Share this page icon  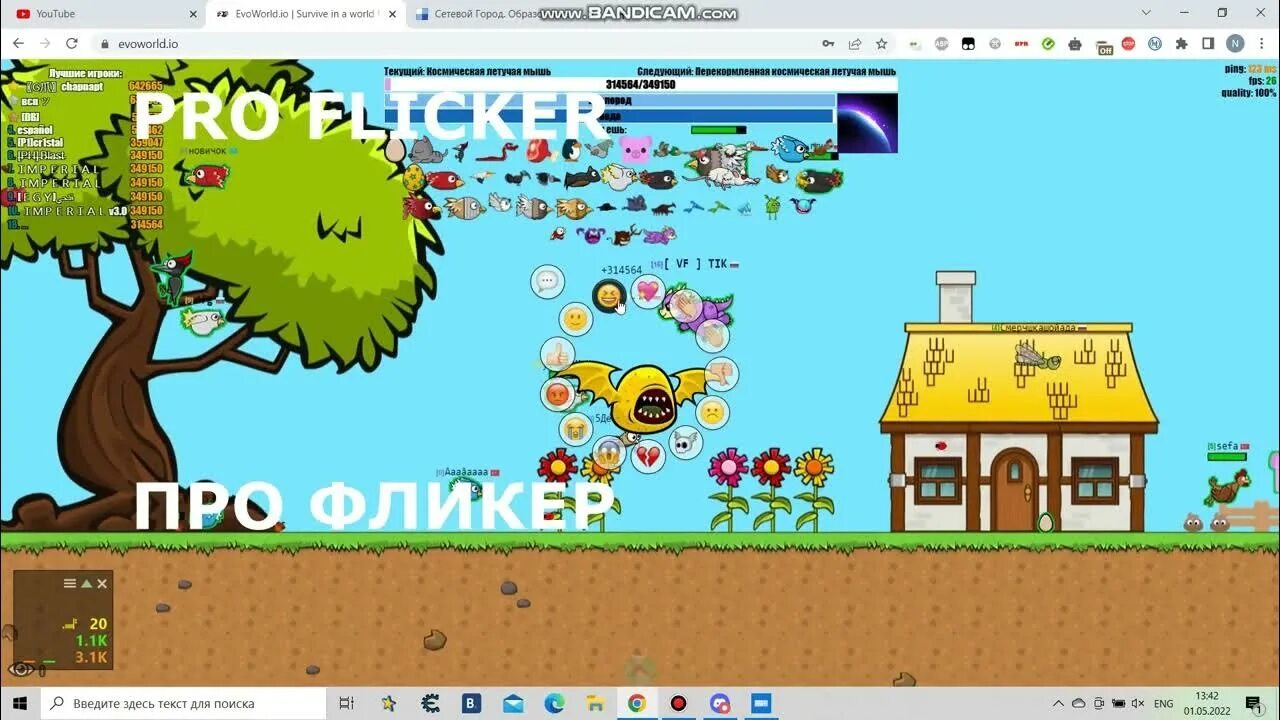[x=855, y=43]
